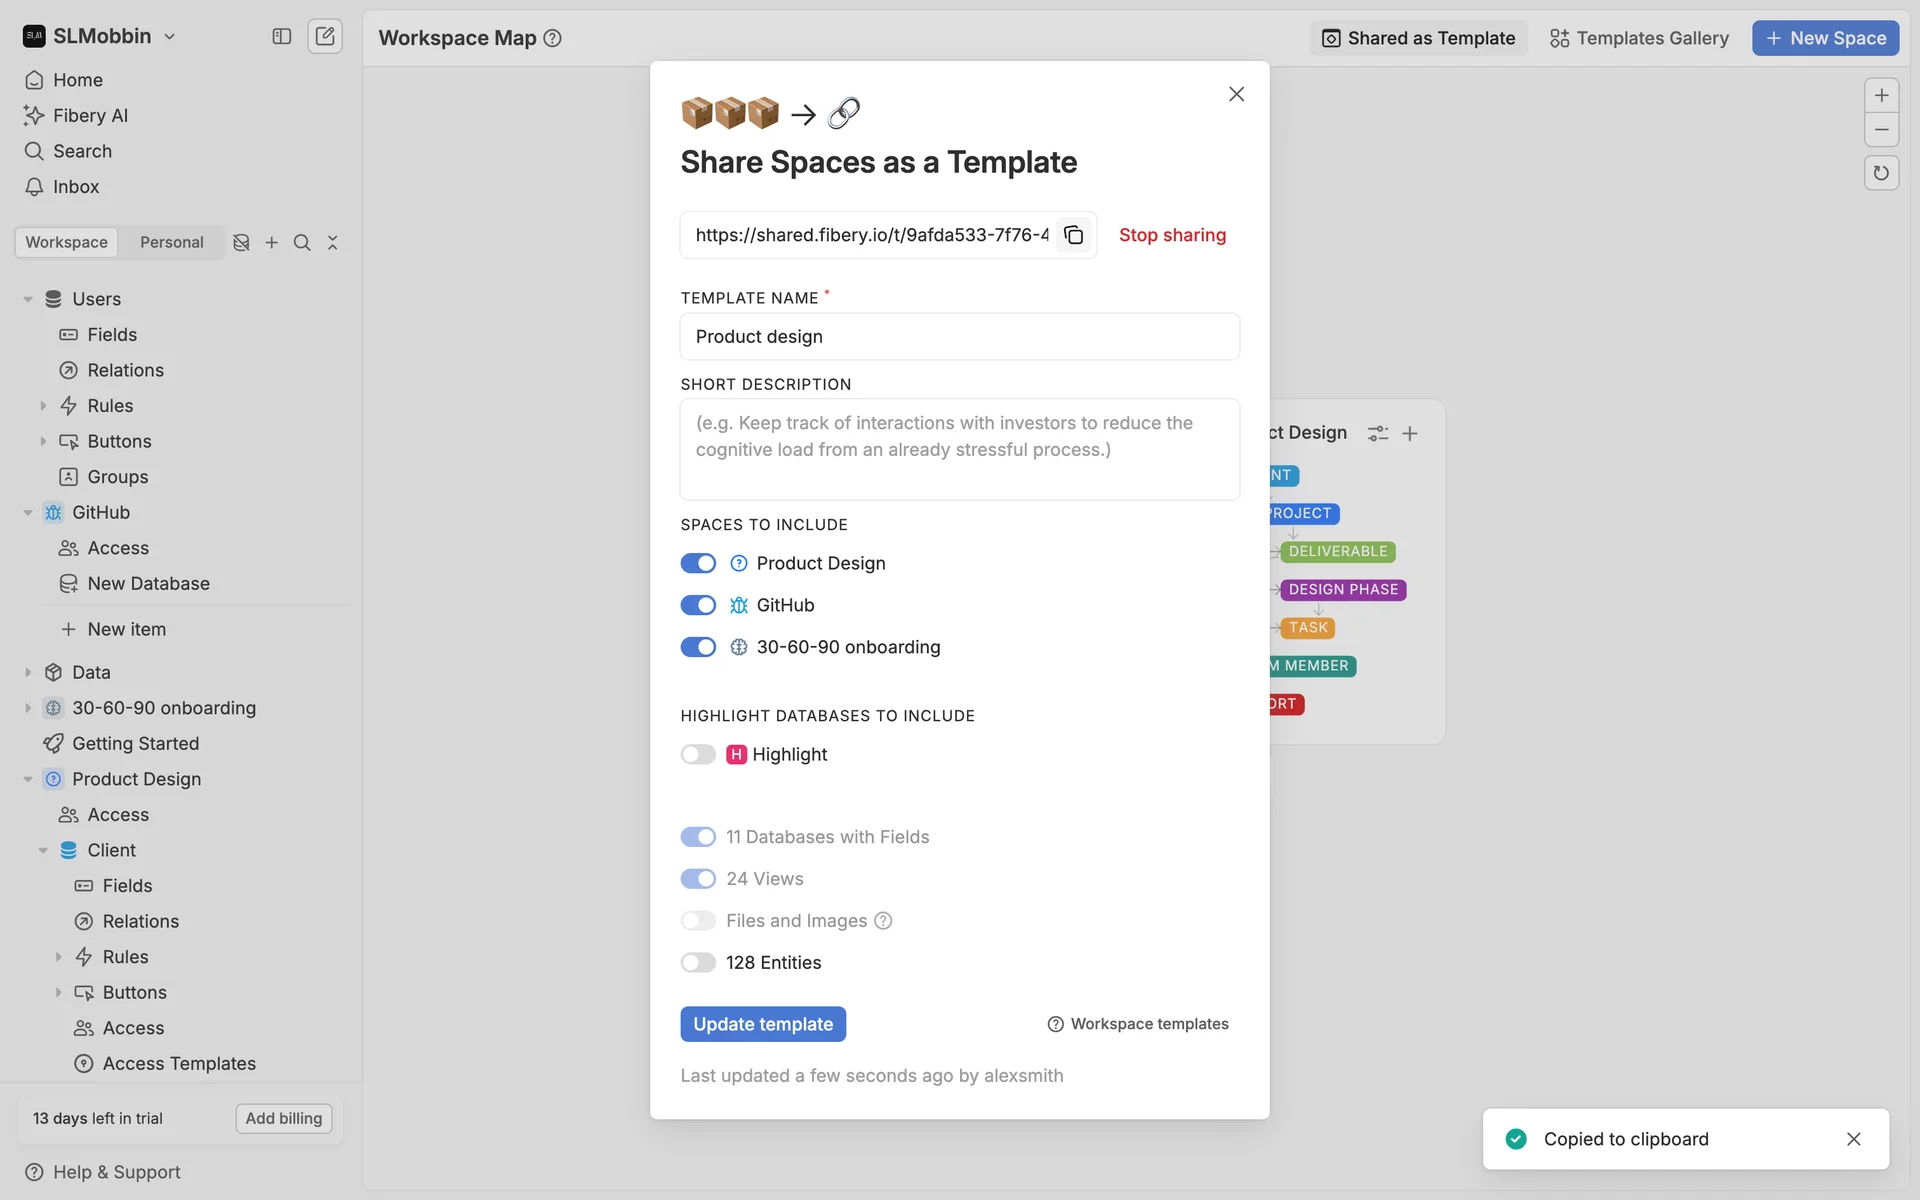1920x1200 pixels.
Task: Turn on 128 Entities toggle
Action: (698, 963)
